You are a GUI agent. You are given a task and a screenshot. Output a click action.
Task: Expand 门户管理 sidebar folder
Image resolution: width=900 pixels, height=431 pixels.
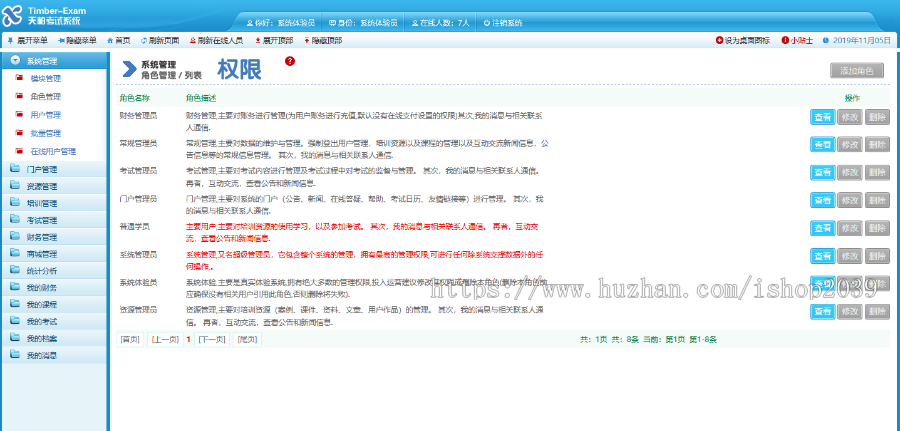point(54,169)
